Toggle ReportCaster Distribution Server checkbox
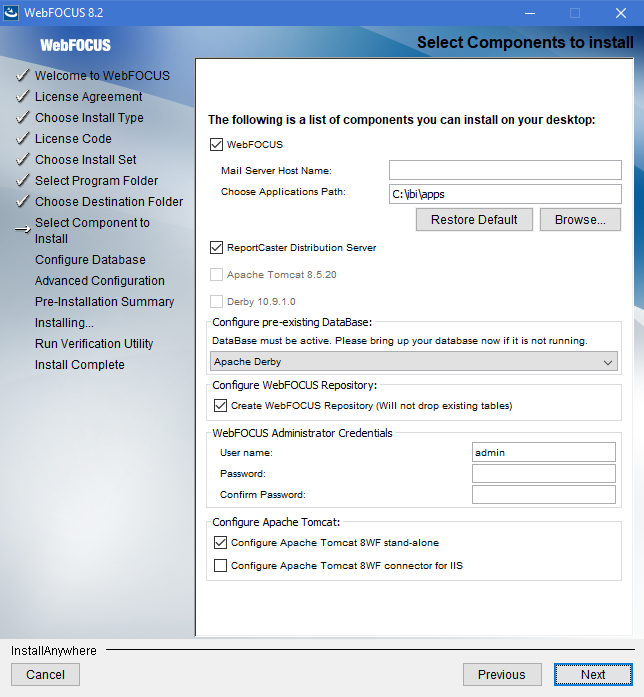644x697 pixels. coord(216,248)
